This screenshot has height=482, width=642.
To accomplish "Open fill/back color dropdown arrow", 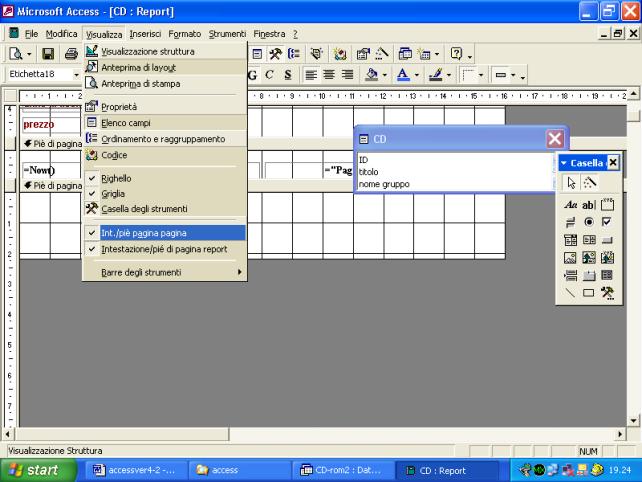I will (x=384, y=75).
